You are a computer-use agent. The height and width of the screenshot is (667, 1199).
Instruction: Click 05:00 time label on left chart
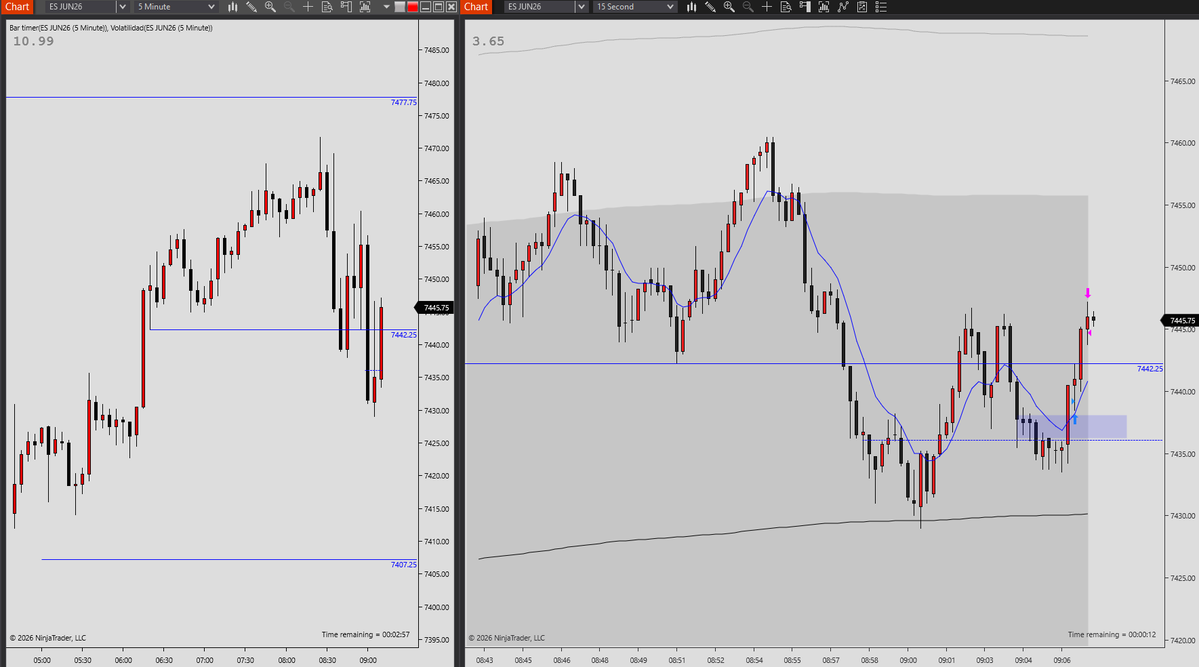tap(42, 660)
